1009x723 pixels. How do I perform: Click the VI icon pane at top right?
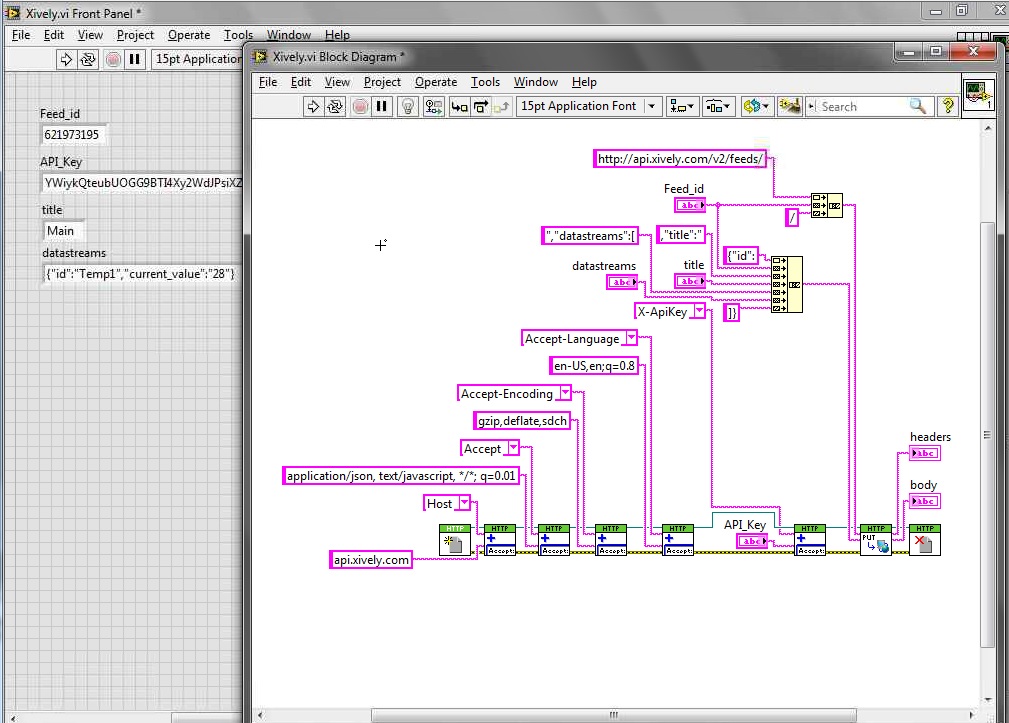[978, 94]
